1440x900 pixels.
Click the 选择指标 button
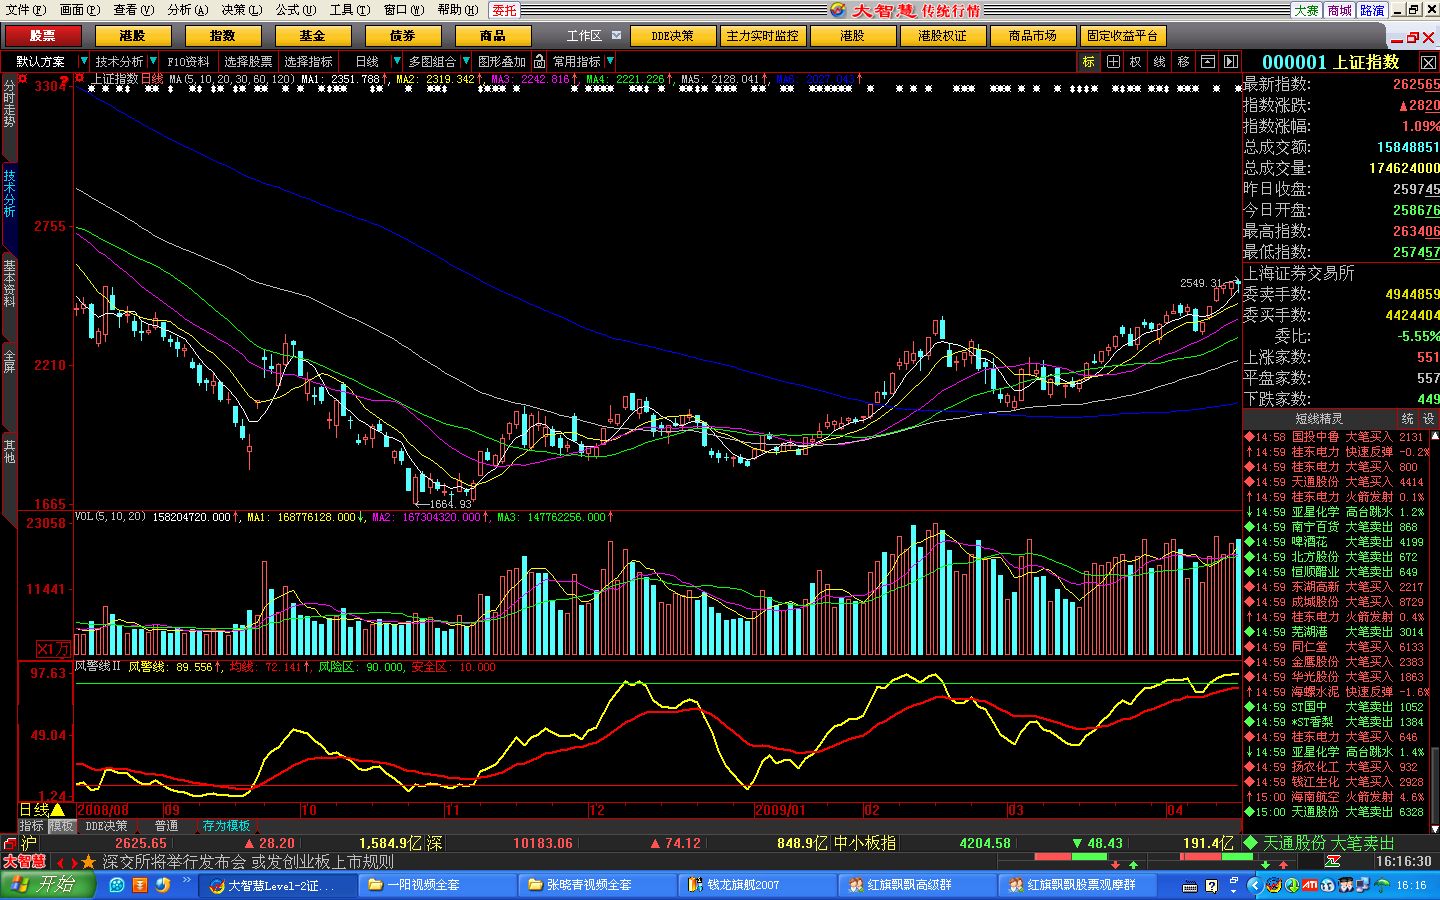(308, 62)
